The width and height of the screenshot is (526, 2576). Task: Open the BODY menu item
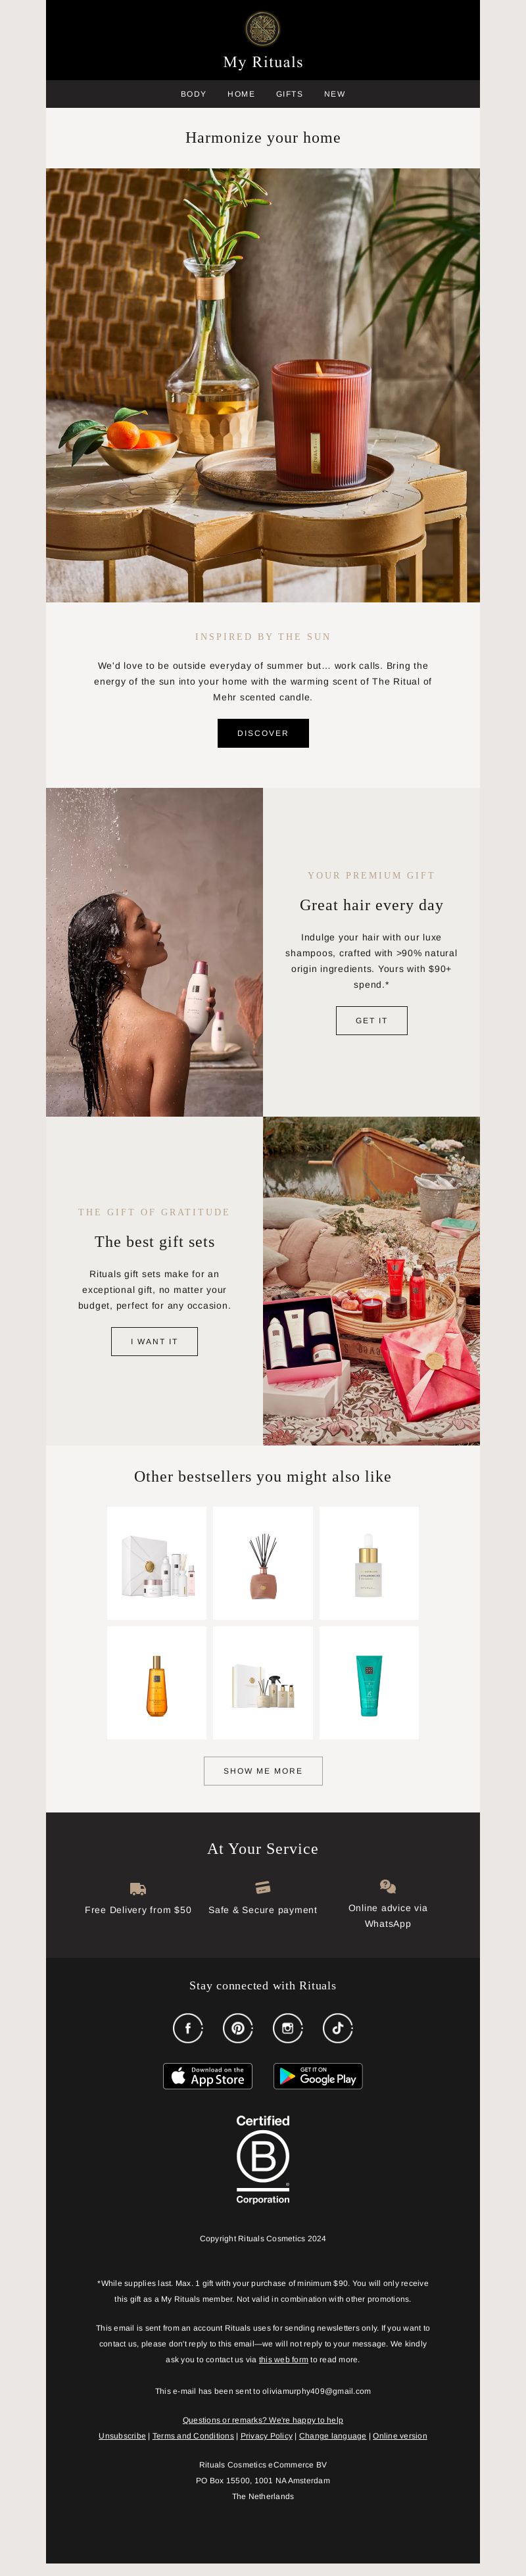click(x=193, y=94)
